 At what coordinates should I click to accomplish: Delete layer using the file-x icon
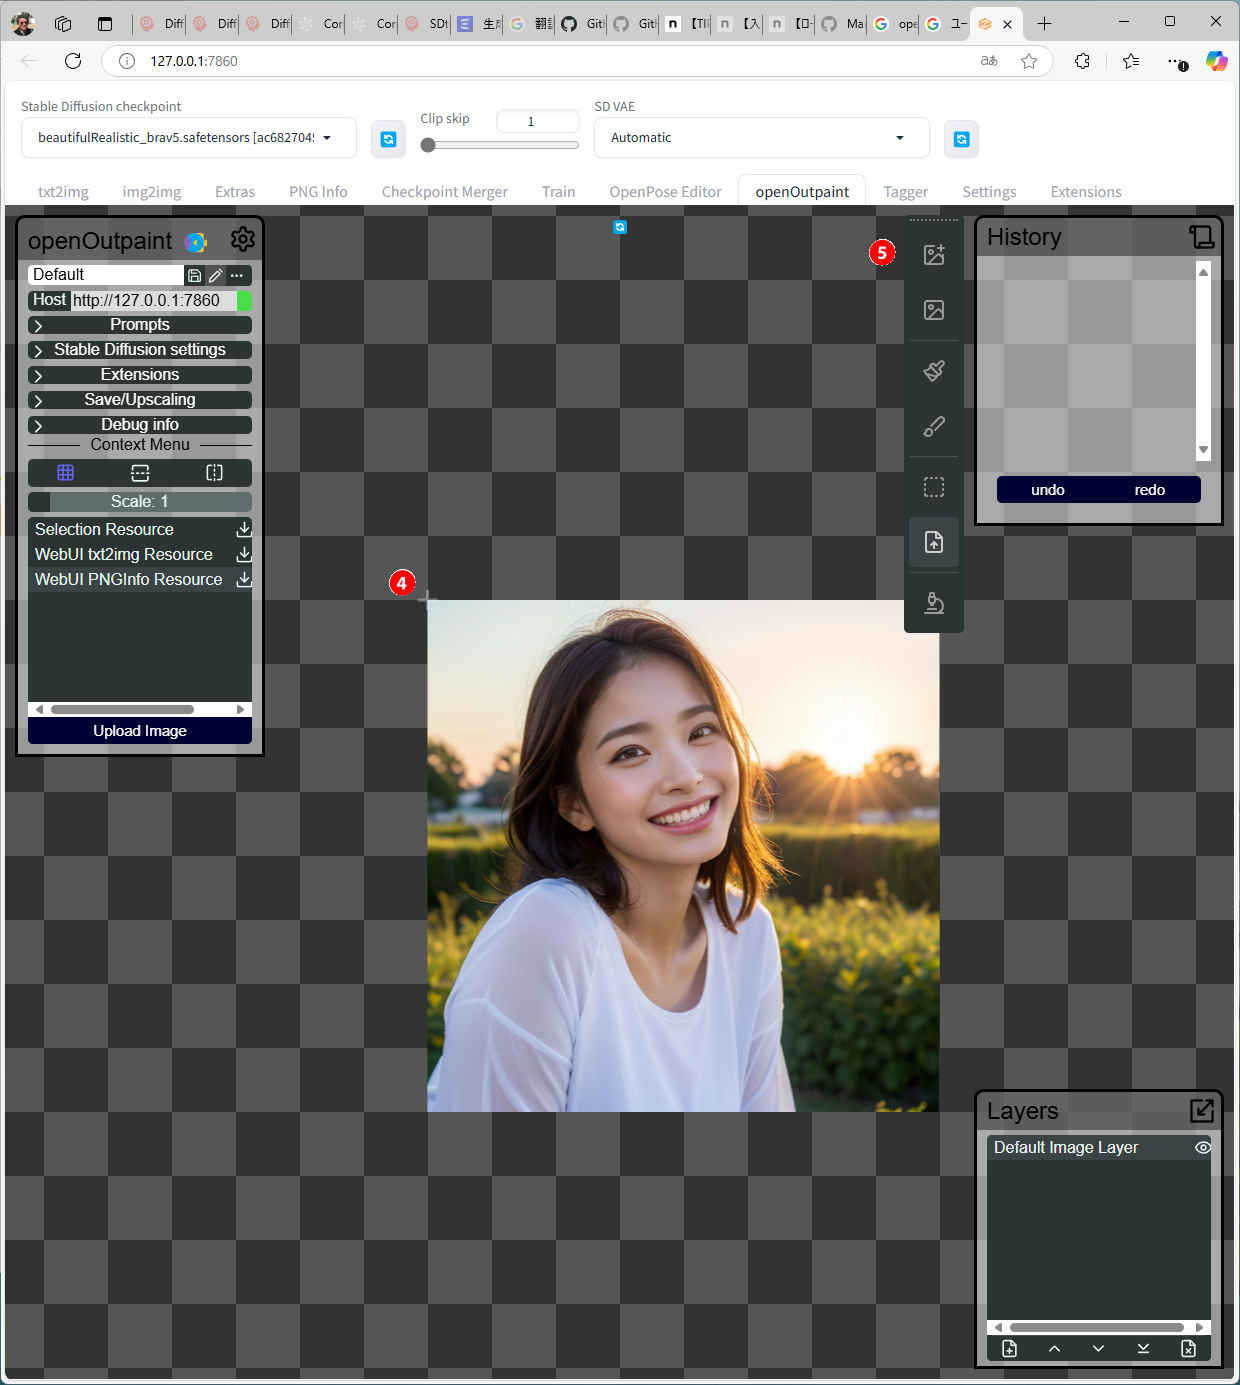click(x=1188, y=1348)
